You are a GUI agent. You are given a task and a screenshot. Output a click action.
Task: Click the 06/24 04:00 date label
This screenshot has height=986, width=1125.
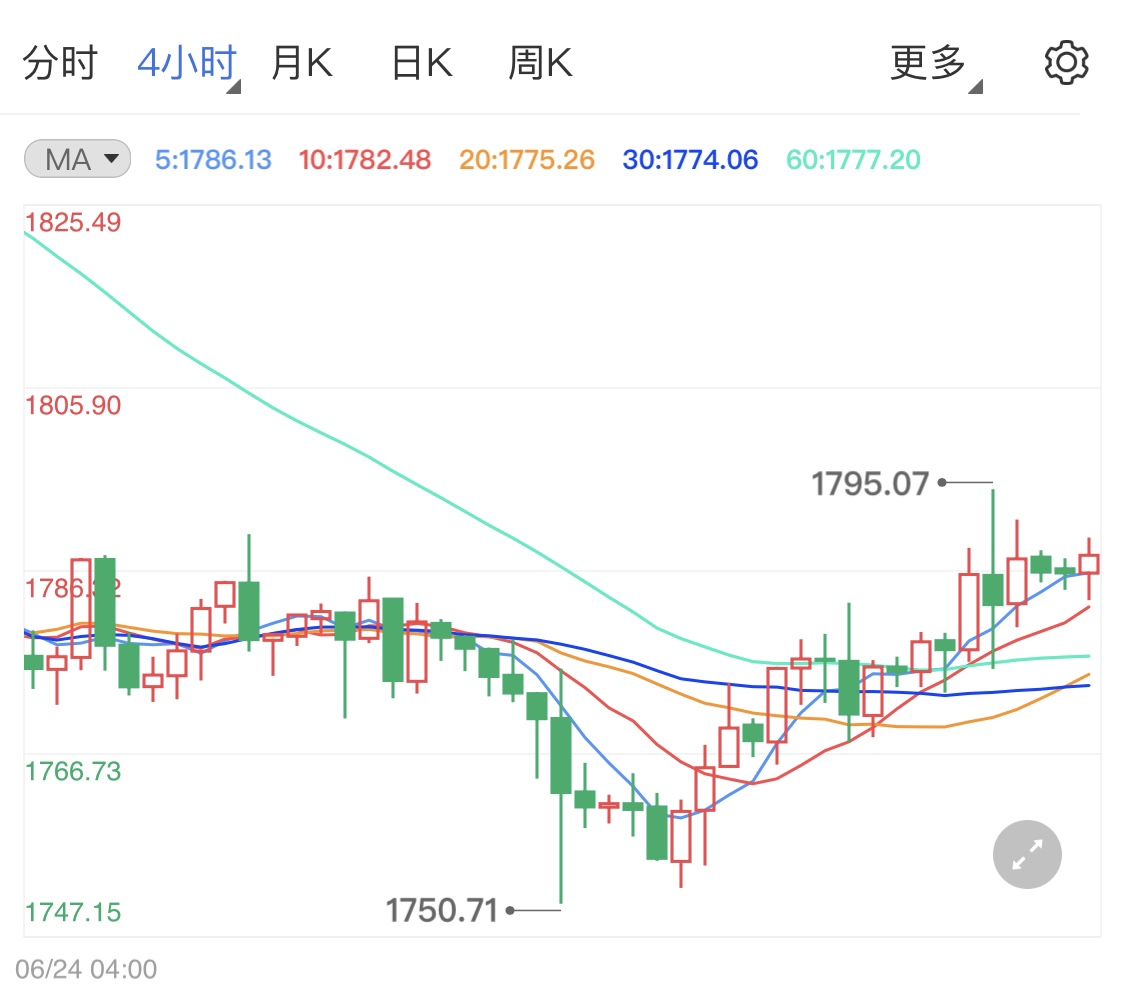click(86, 969)
